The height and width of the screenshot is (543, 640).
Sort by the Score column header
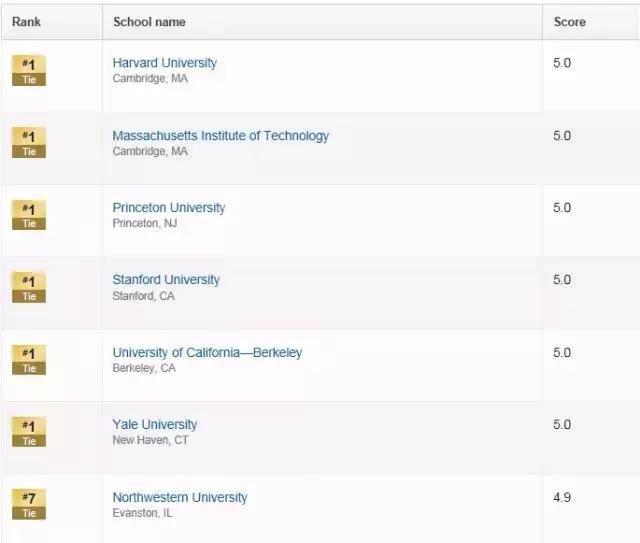pos(570,22)
